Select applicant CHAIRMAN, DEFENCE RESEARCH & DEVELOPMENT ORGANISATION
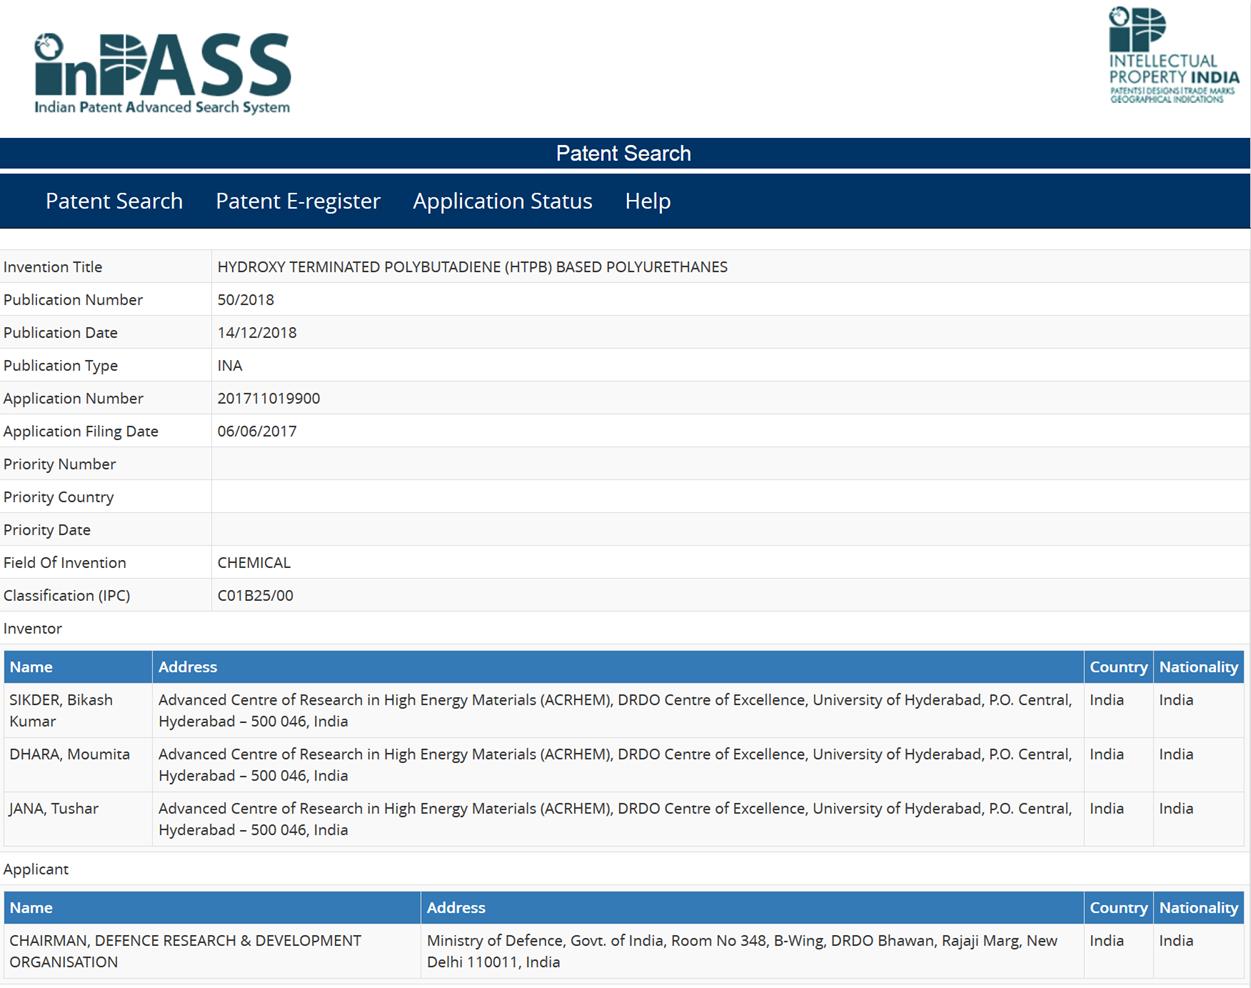The image size is (1251, 988). click(x=185, y=951)
